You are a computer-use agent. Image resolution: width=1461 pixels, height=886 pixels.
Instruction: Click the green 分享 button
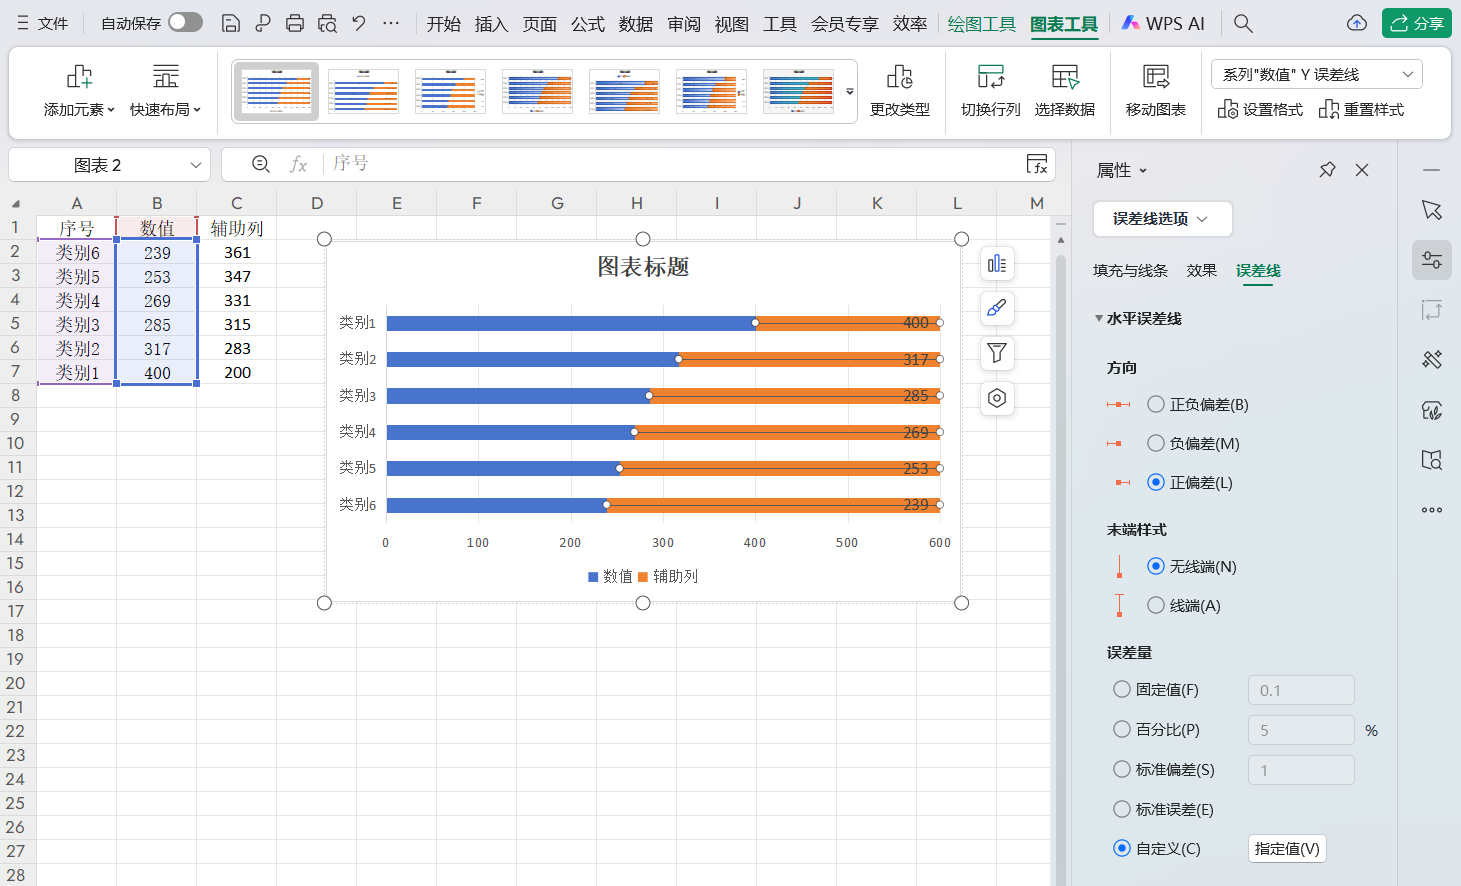pyautogui.click(x=1416, y=22)
